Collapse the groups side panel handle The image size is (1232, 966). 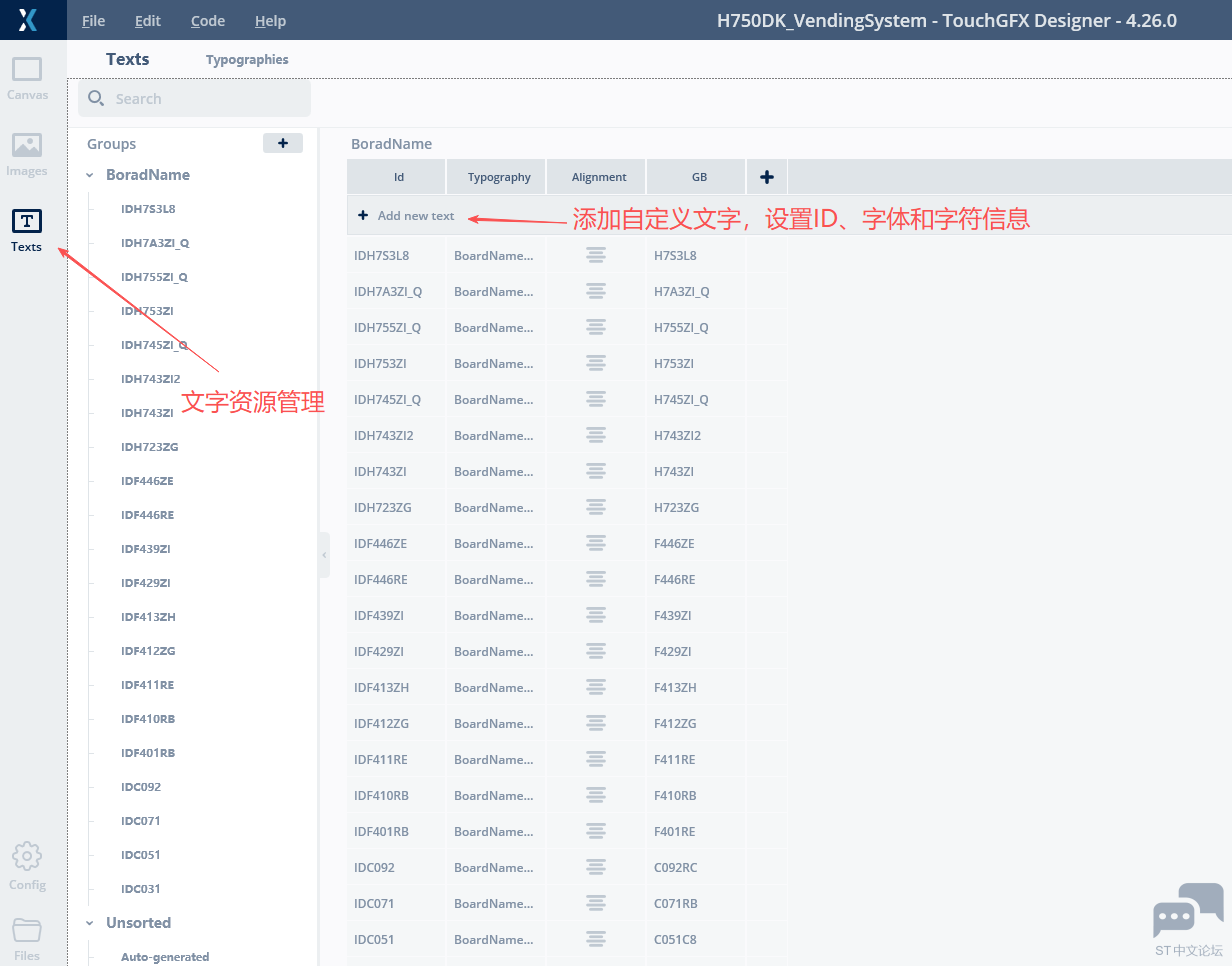(324, 555)
